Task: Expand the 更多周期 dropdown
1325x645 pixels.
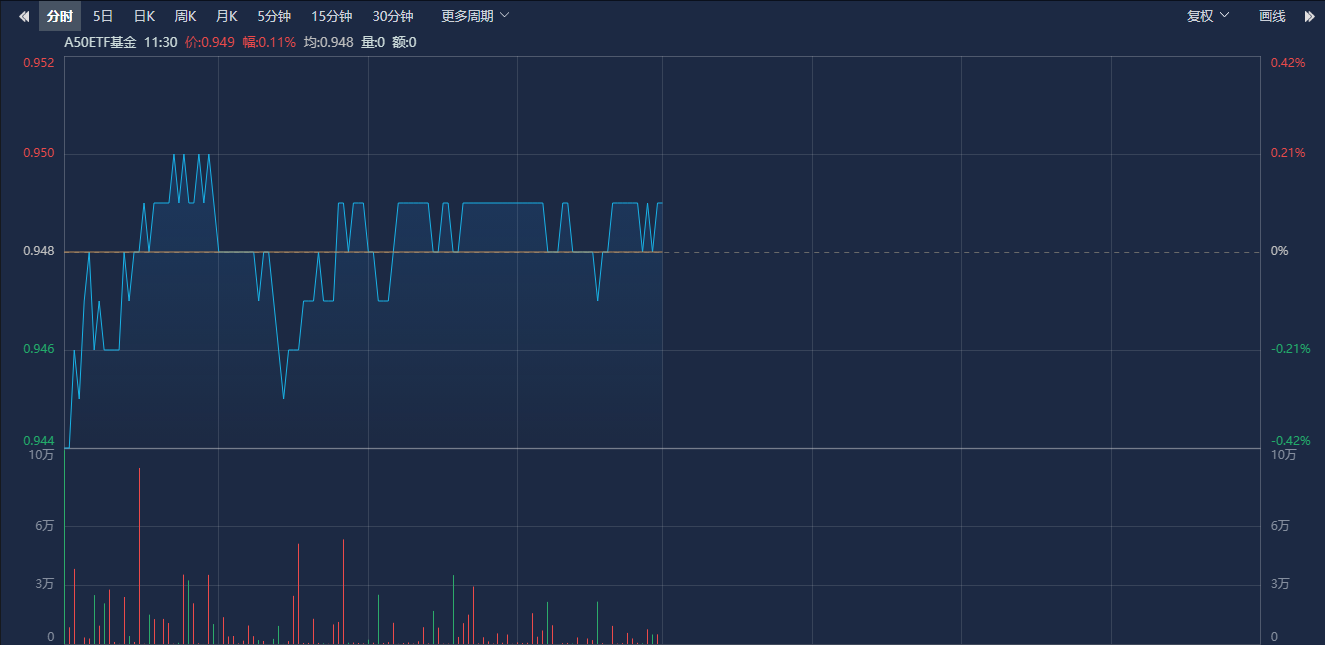Action: click(x=475, y=16)
